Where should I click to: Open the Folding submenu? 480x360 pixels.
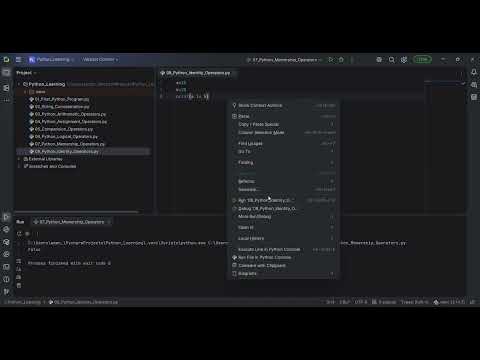[x=284, y=163]
